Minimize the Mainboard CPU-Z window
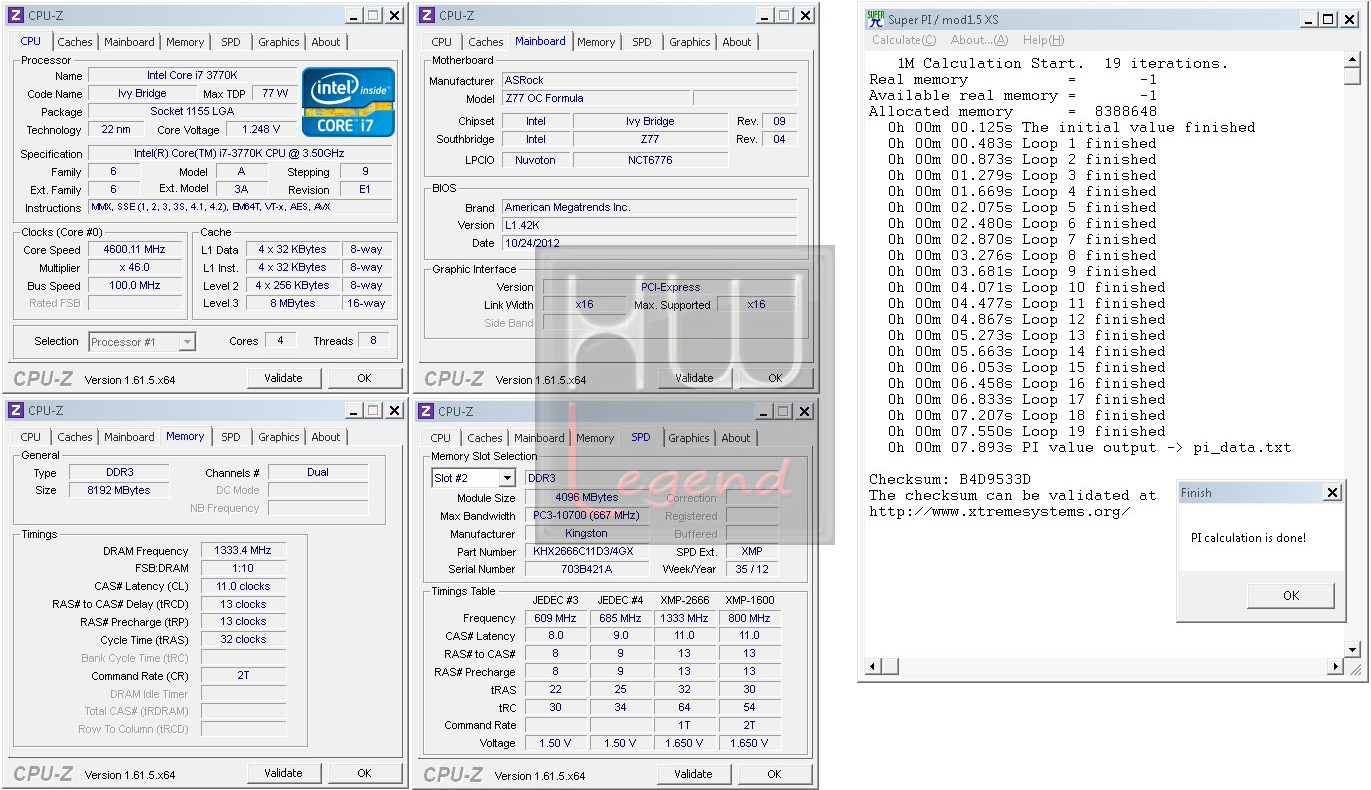Screen dimensions: 1371x790 (x=764, y=16)
